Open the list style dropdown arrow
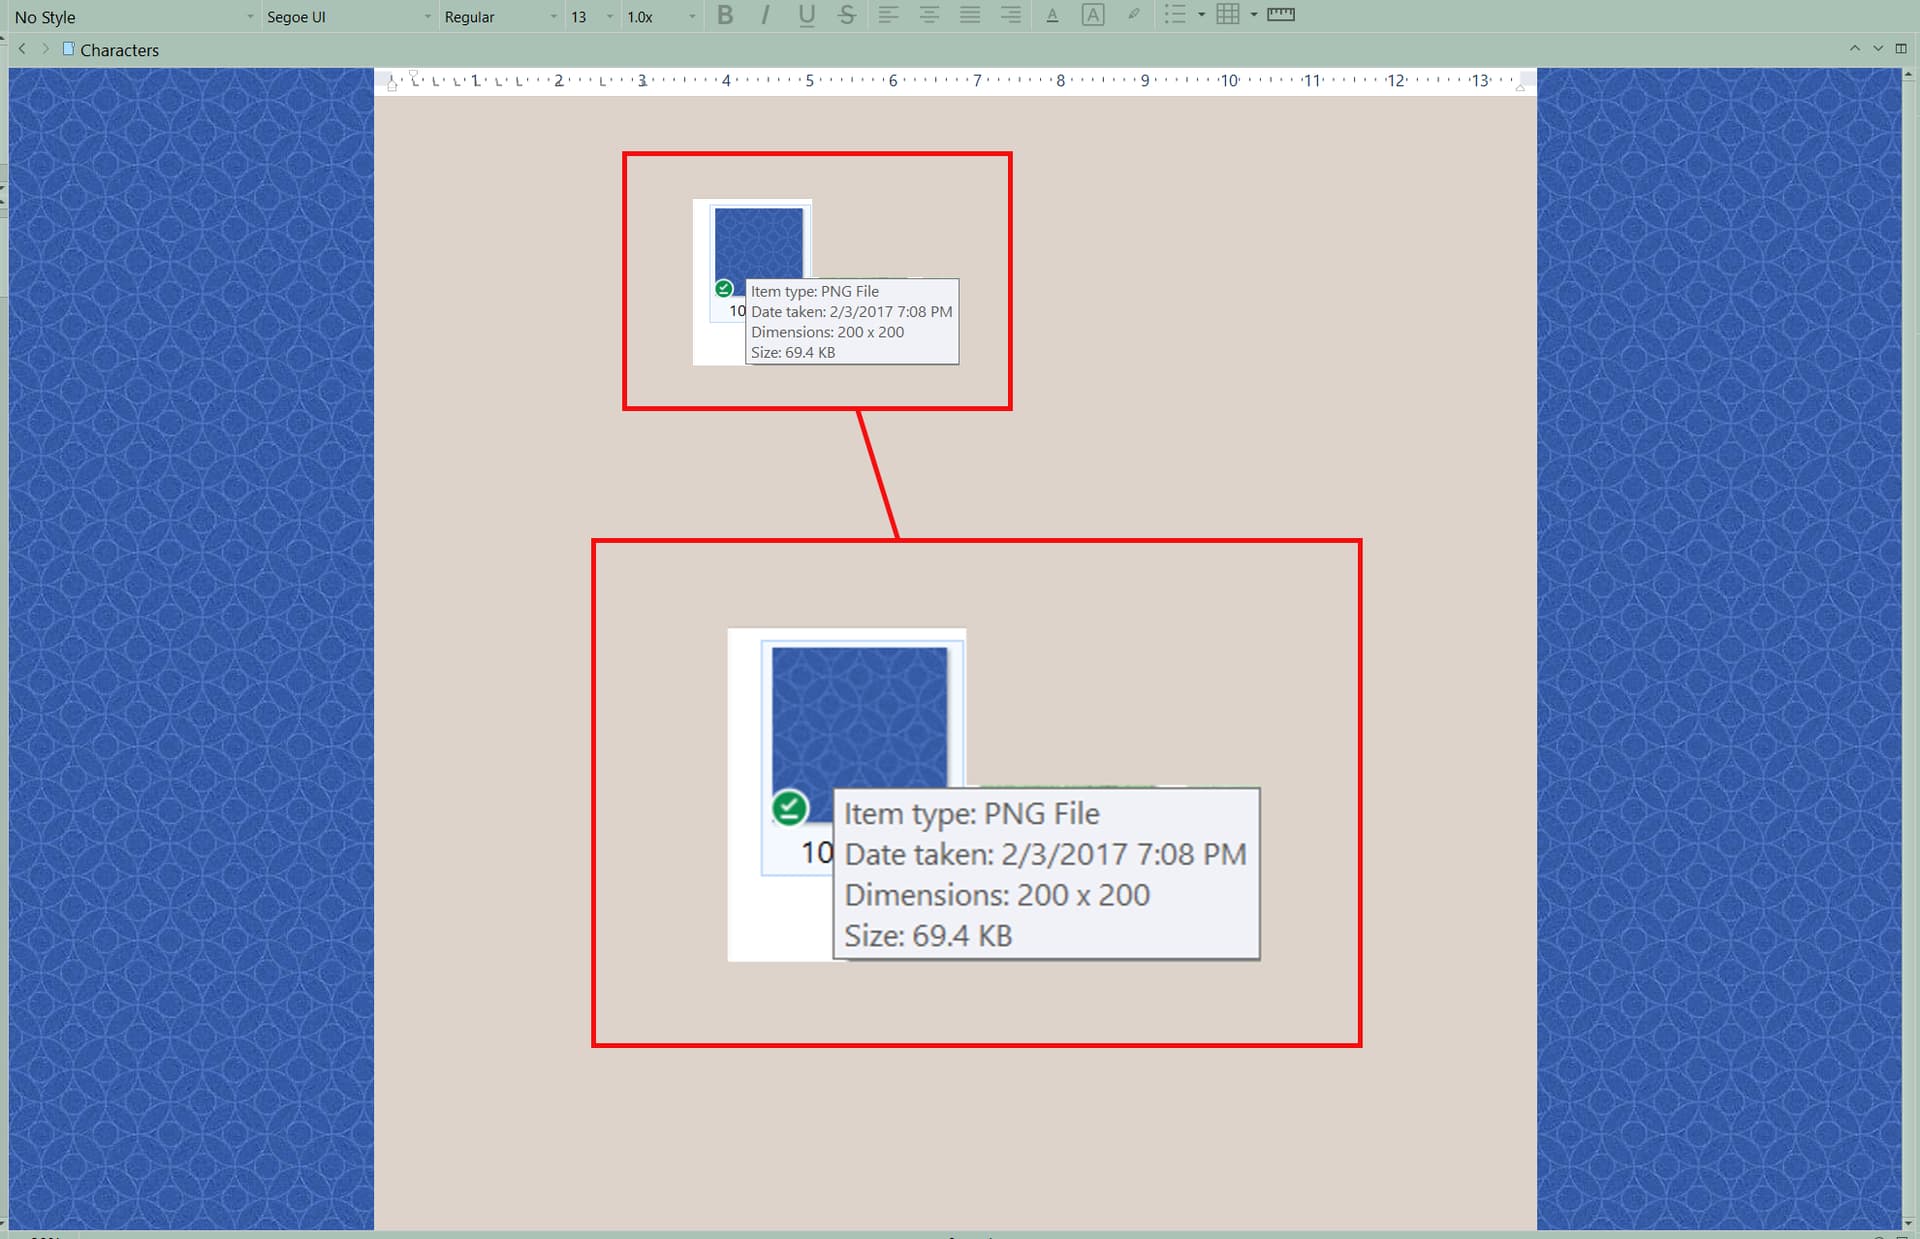Image resolution: width=1920 pixels, height=1239 pixels. pyautogui.click(x=1201, y=15)
